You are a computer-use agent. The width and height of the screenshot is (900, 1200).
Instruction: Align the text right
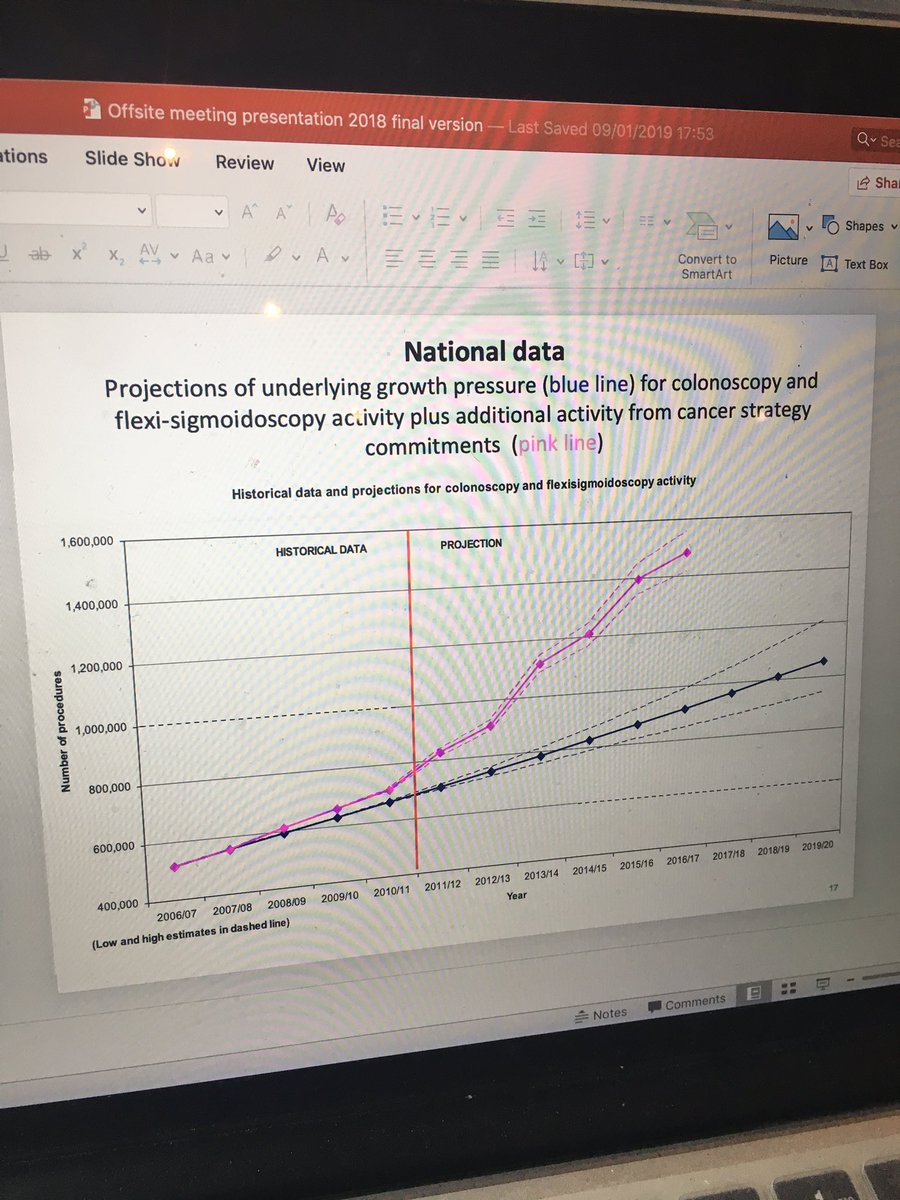click(459, 260)
